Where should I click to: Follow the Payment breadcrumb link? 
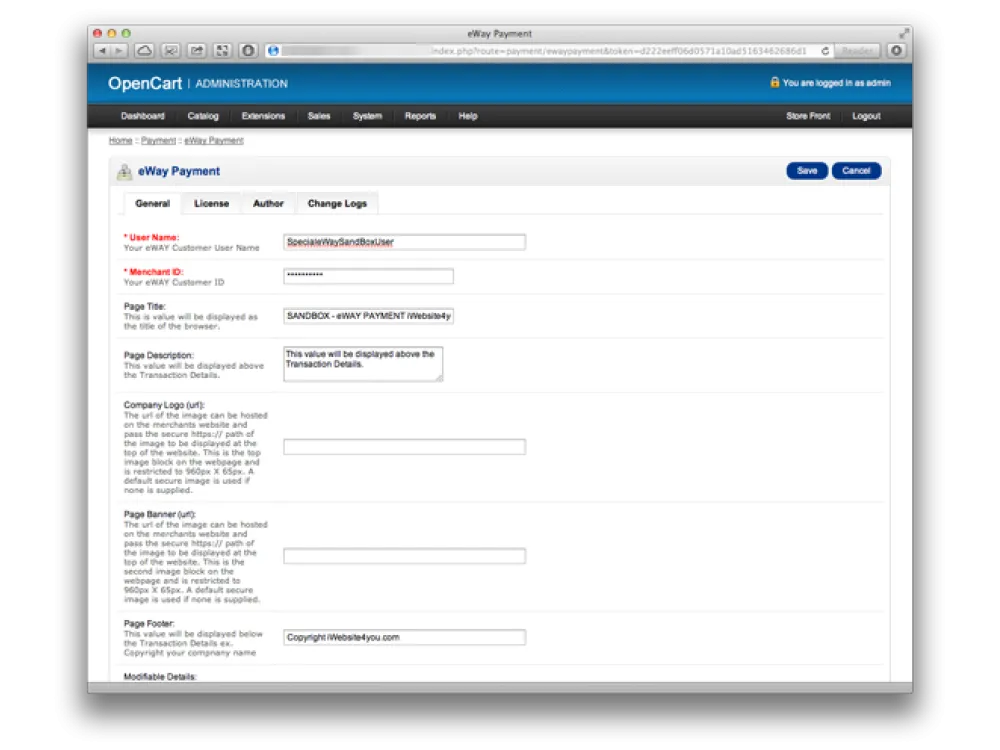pyautogui.click(x=158, y=141)
